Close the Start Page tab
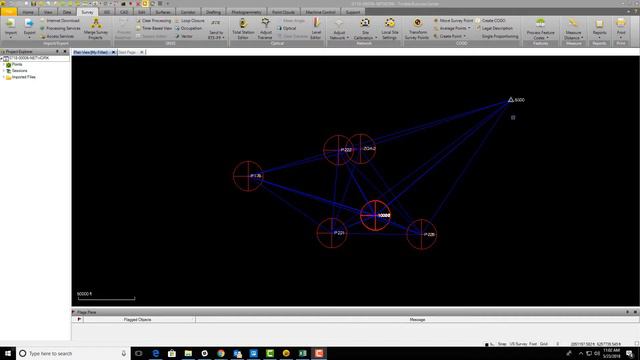This screenshot has width=640, height=360. [x=142, y=52]
